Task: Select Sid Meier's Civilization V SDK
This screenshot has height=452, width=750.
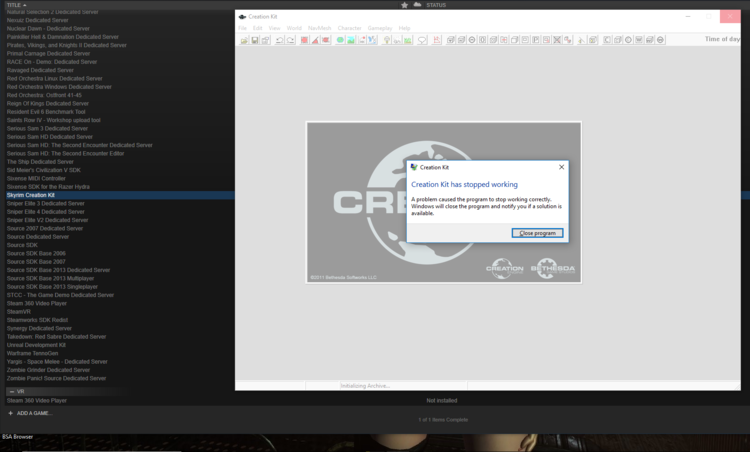Action: [44, 170]
